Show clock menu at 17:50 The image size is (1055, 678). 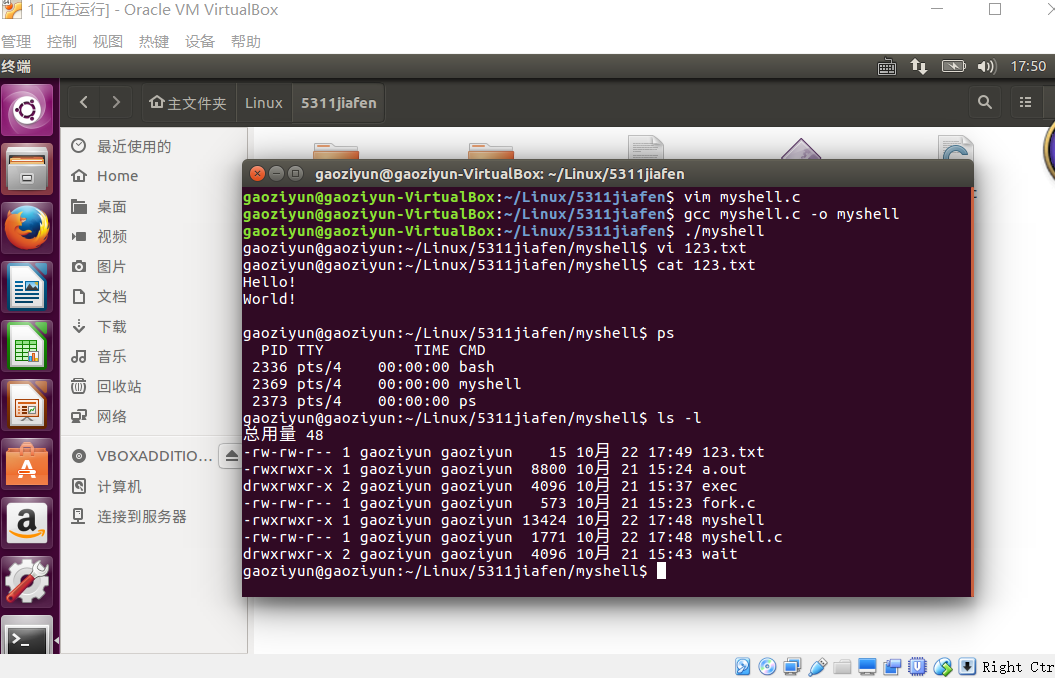1028,66
